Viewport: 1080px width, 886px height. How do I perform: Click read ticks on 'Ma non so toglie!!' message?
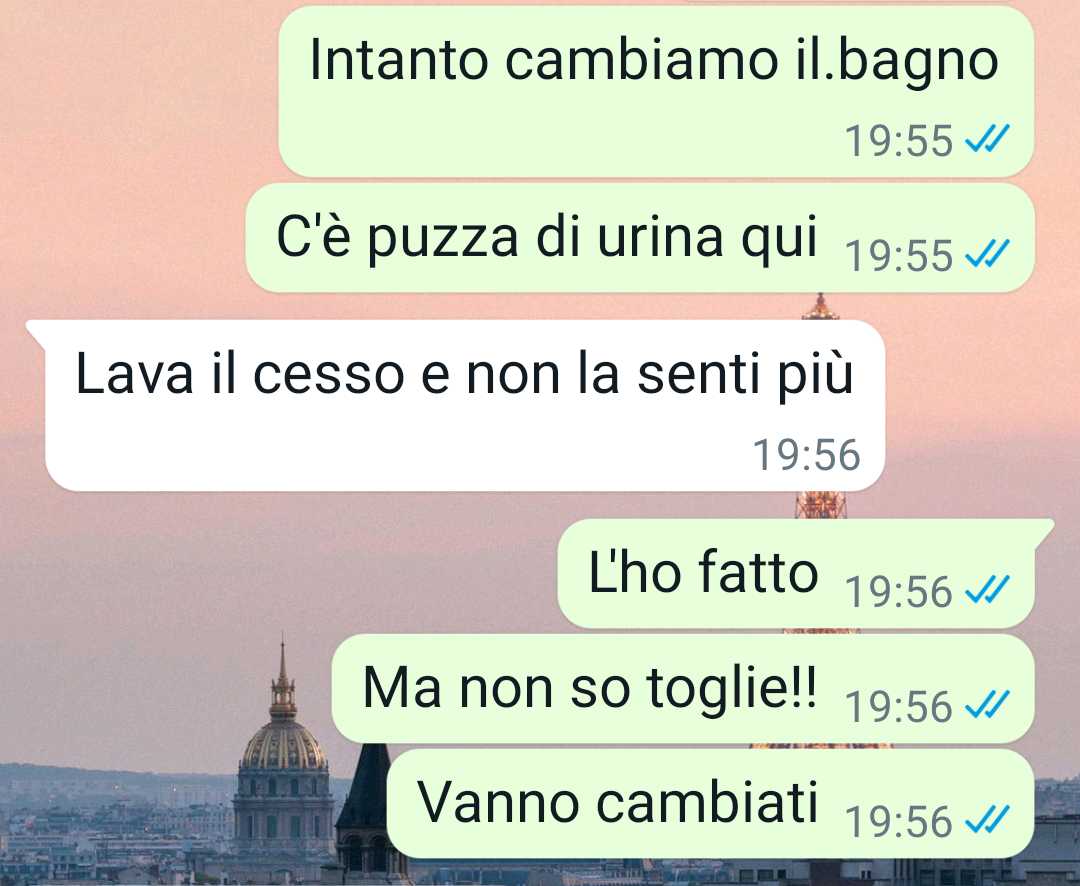[x=987, y=705]
